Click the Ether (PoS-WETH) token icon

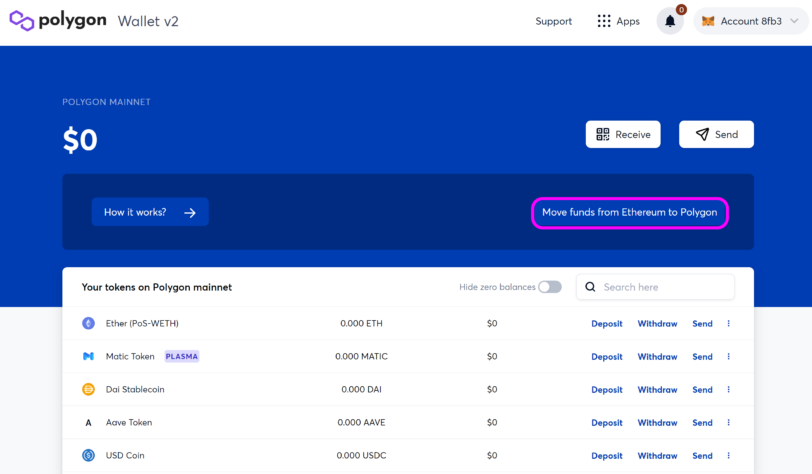pos(89,323)
